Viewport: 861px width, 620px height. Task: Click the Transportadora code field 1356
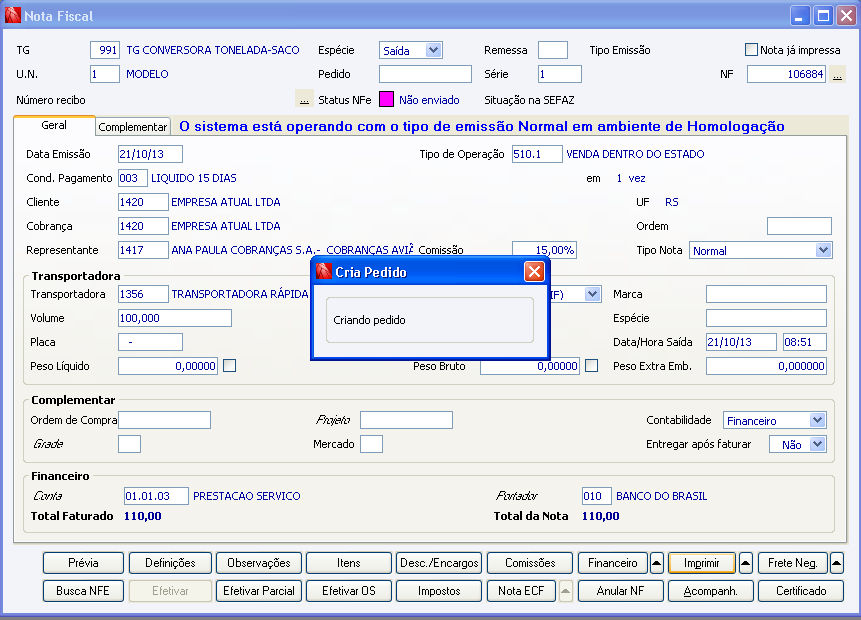(x=143, y=294)
